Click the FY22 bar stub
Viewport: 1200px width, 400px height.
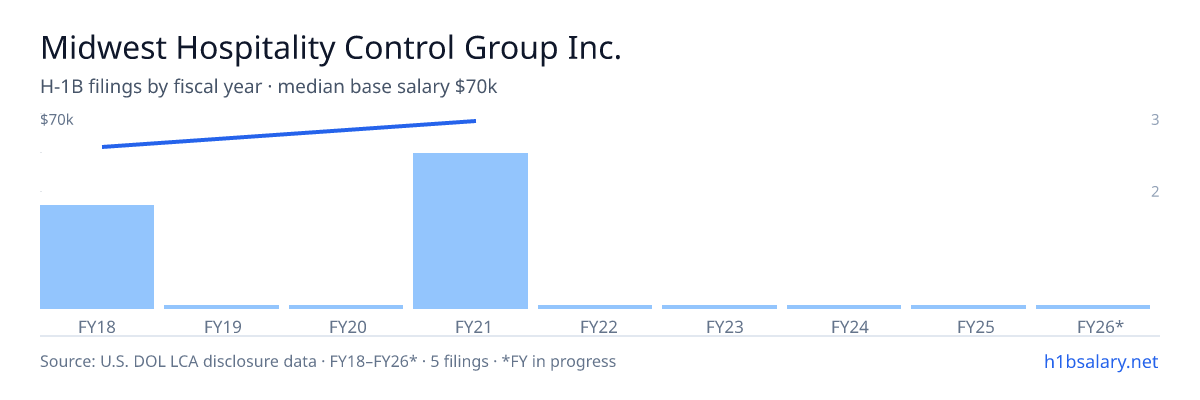(595, 307)
